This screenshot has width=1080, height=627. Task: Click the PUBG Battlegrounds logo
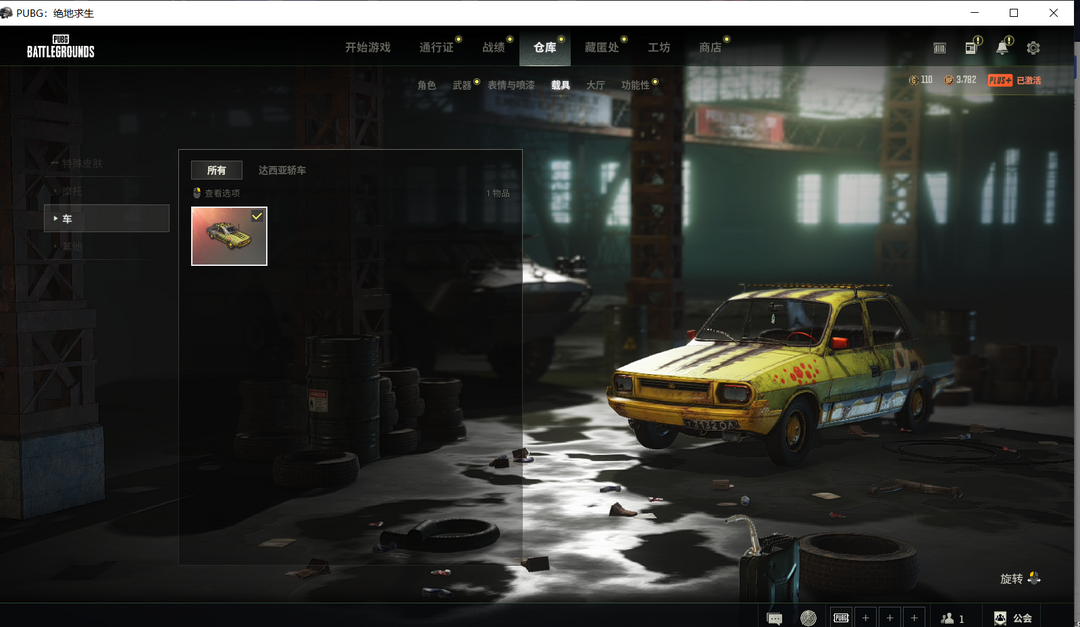coord(61,46)
